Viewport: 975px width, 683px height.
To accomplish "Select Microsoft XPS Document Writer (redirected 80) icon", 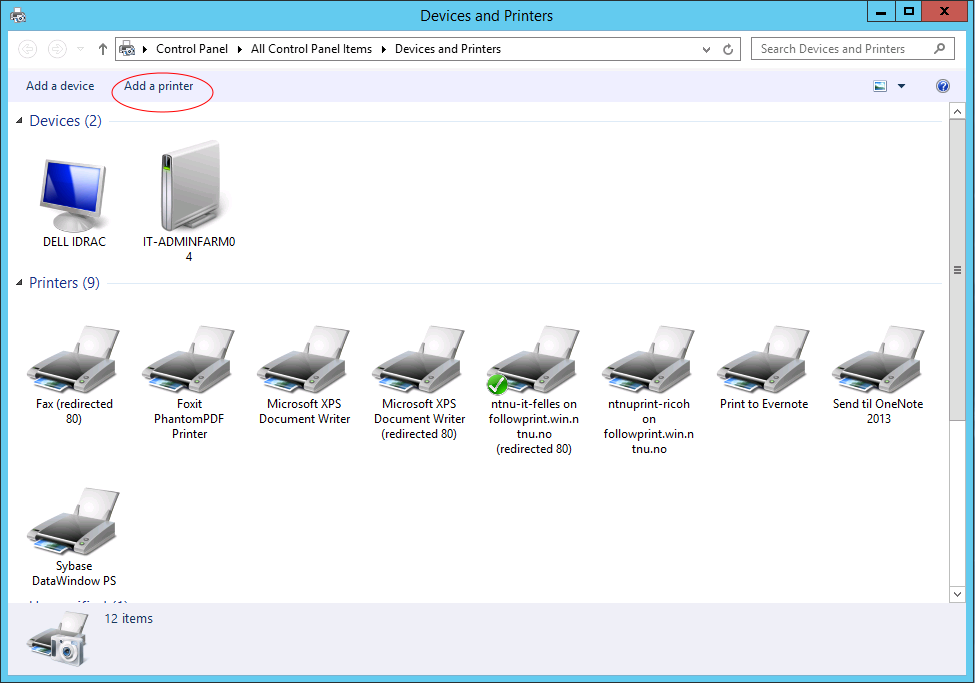I will pos(419,360).
